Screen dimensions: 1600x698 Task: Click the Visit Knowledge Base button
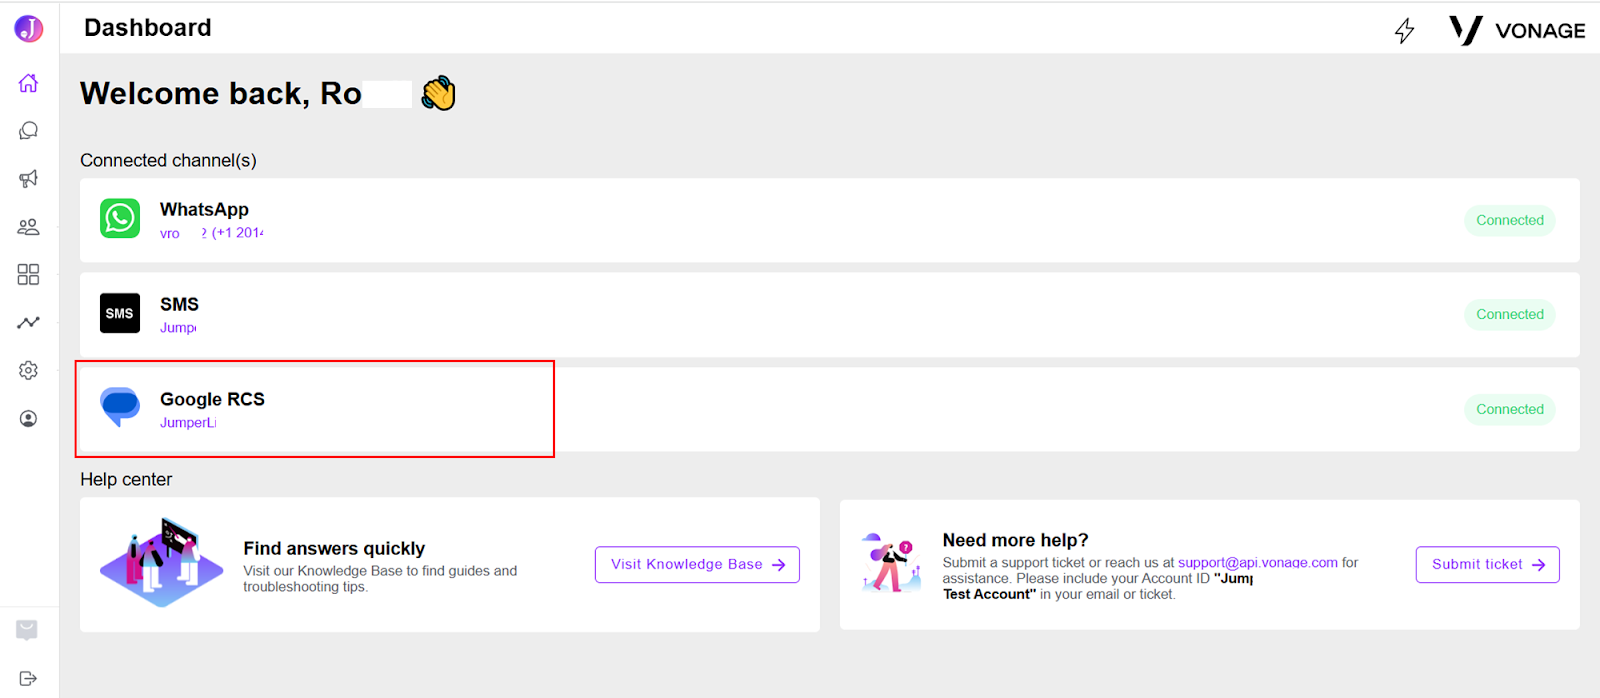click(x=697, y=564)
